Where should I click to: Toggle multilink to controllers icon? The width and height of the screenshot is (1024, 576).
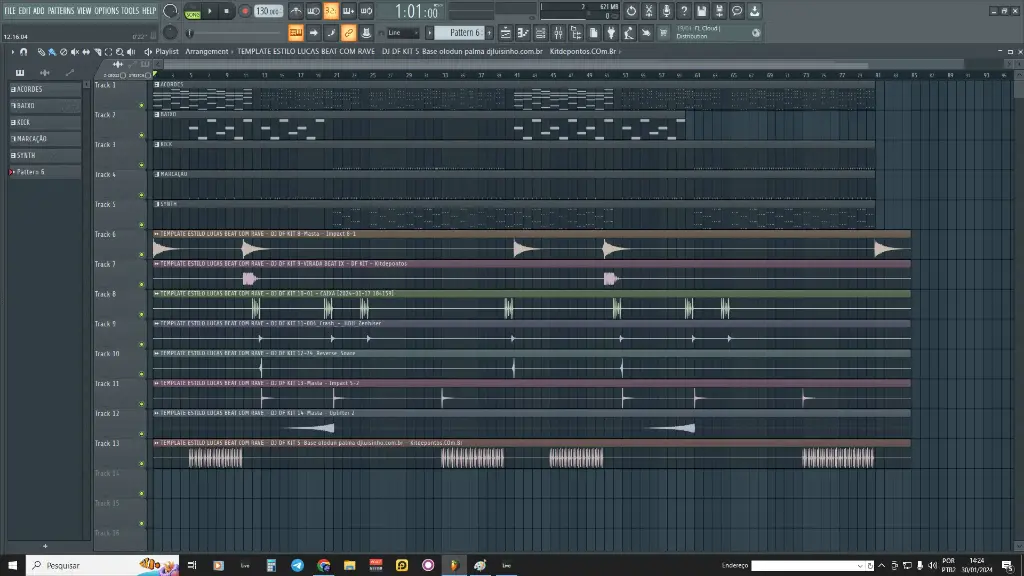pos(349,33)
